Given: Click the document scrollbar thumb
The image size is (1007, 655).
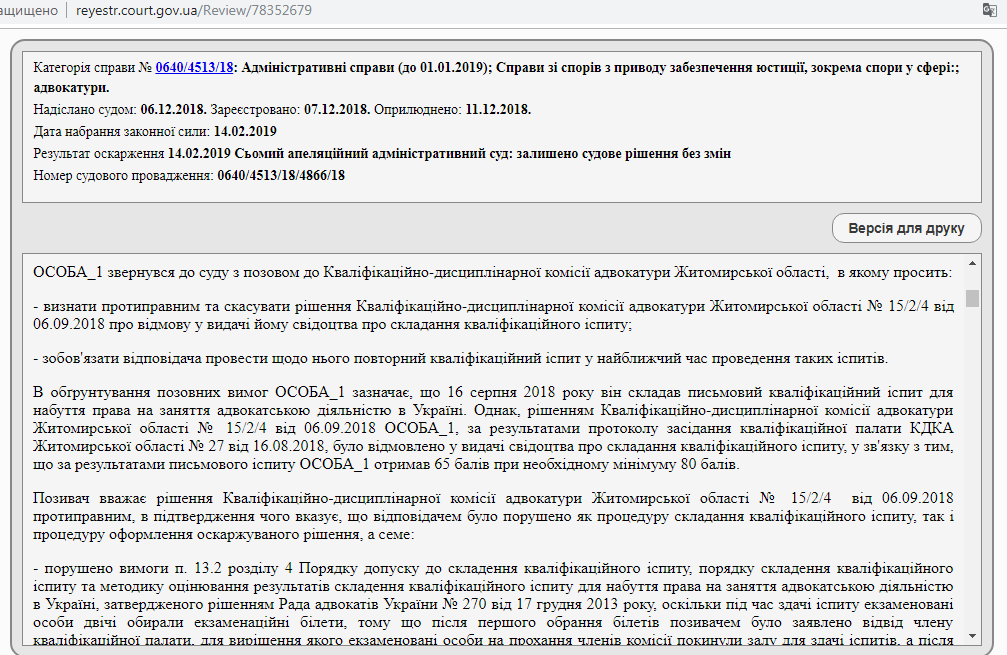Looking at the screenshot, I should coord(972,299).
